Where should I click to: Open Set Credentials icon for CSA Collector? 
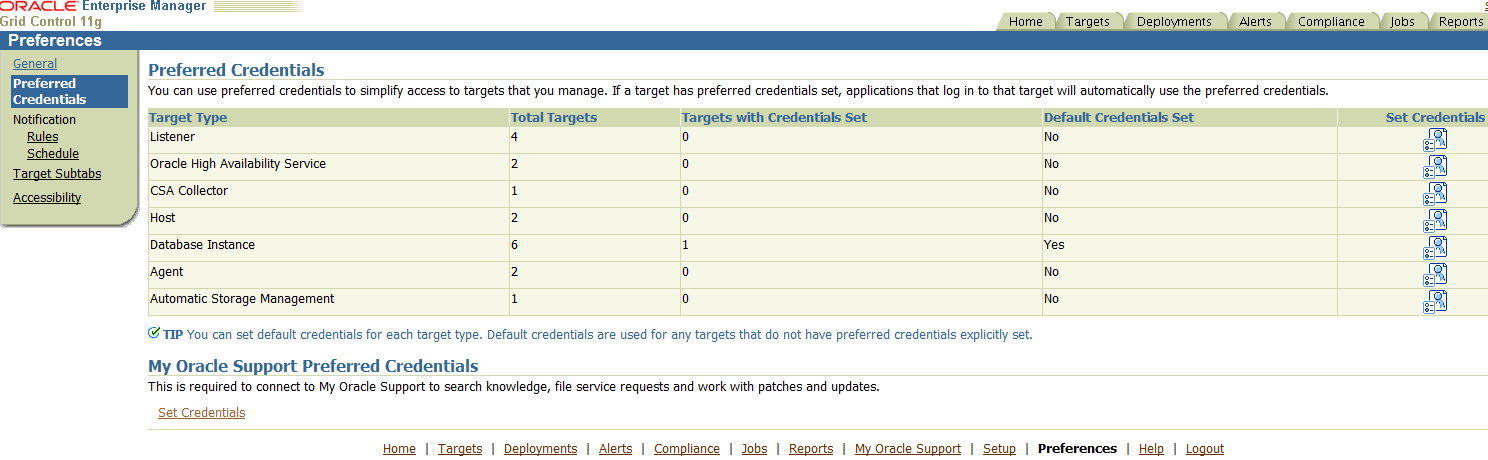[x=1436, y=194]
